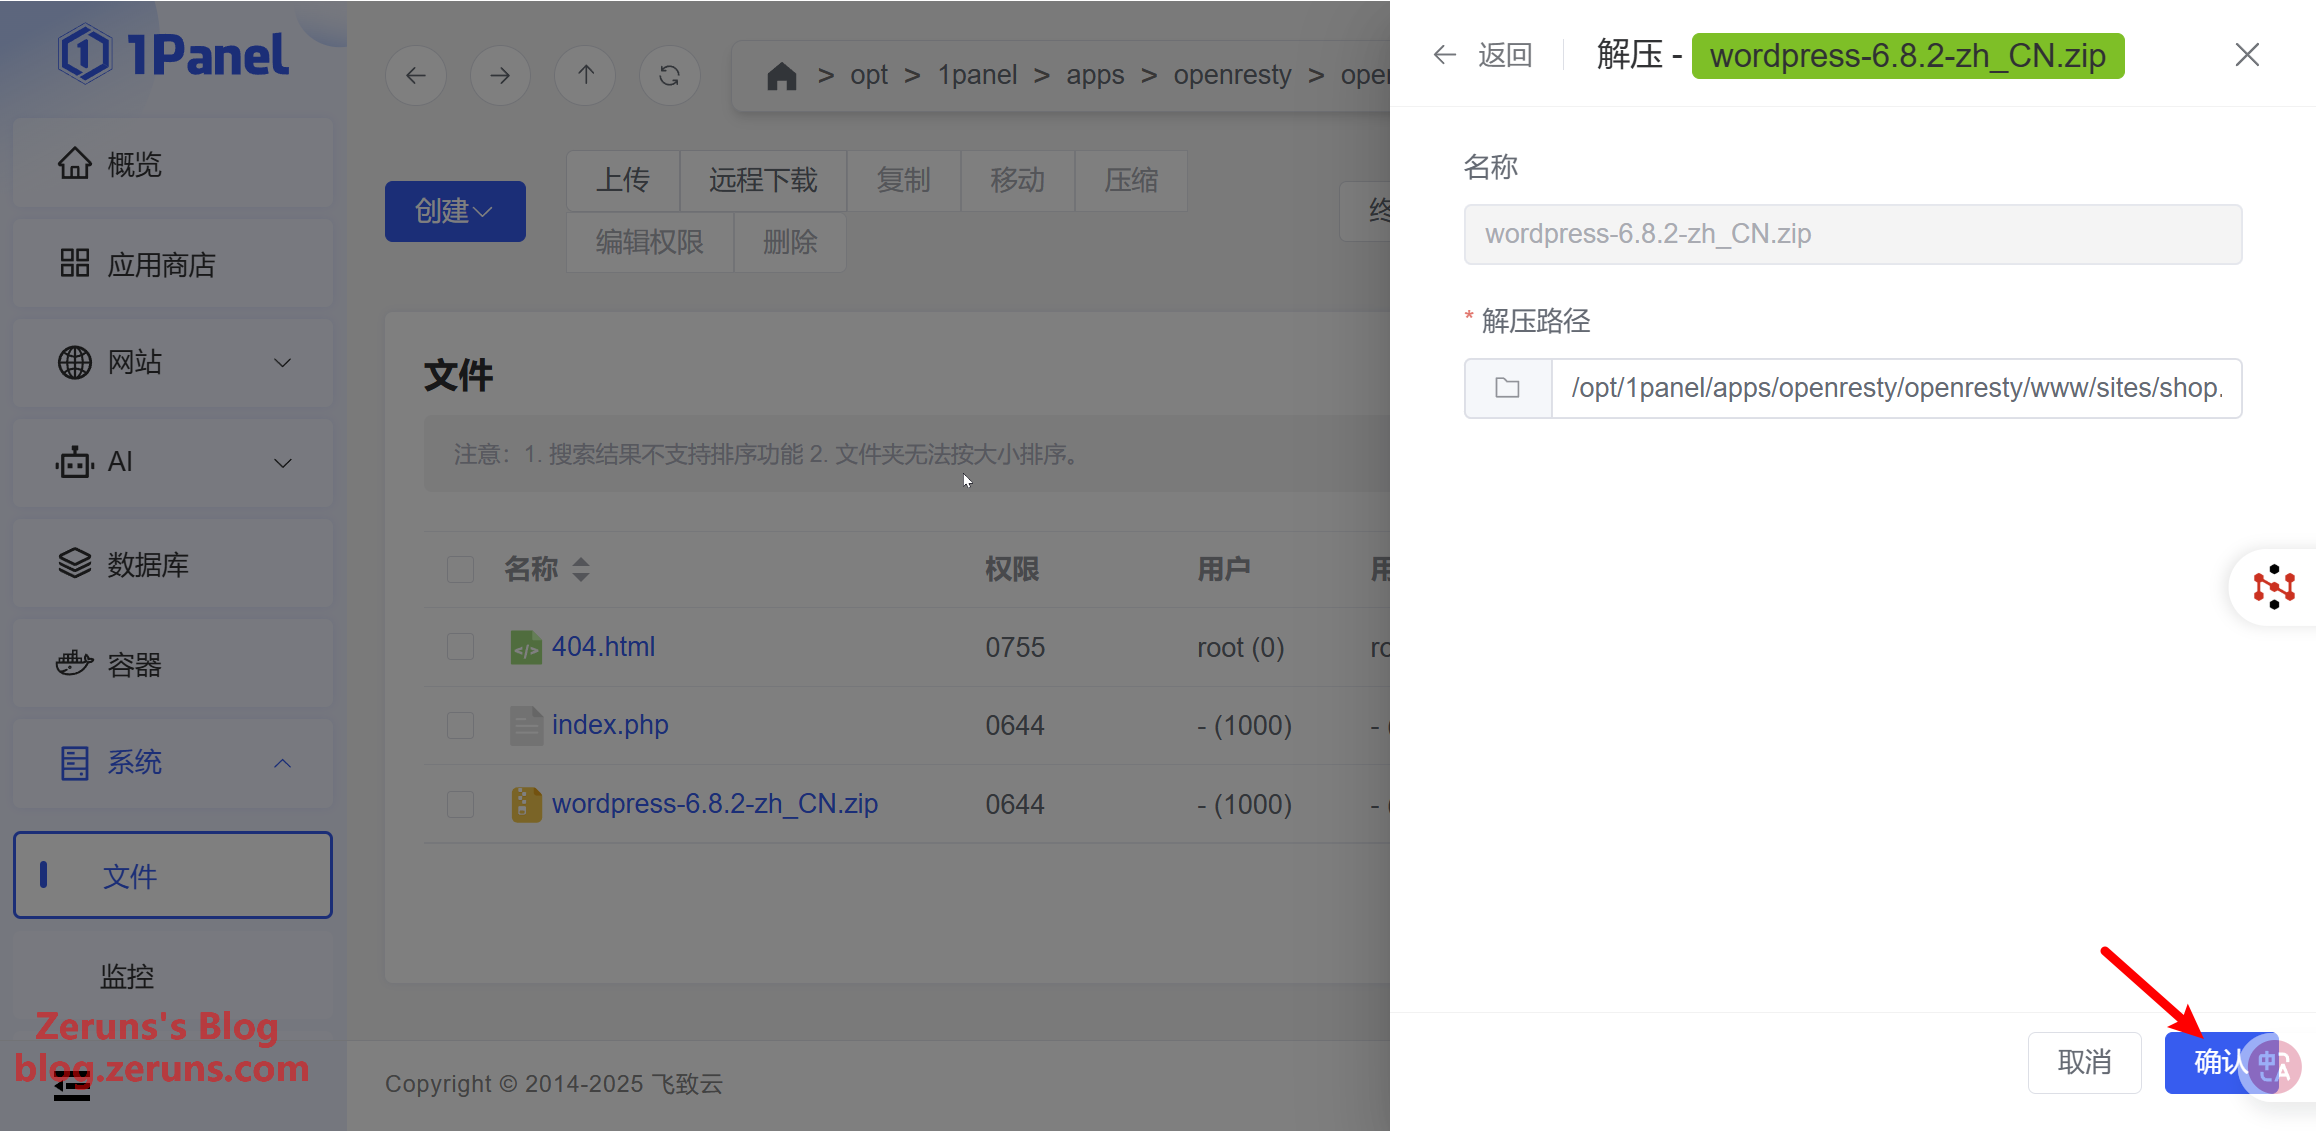Go forward in file browser history
Viewport: 2316px width, 1131px height.
point(500,75)
